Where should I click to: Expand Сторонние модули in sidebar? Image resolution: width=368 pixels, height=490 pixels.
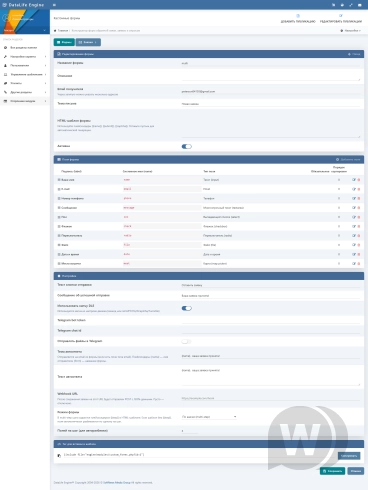pos(25,101)
